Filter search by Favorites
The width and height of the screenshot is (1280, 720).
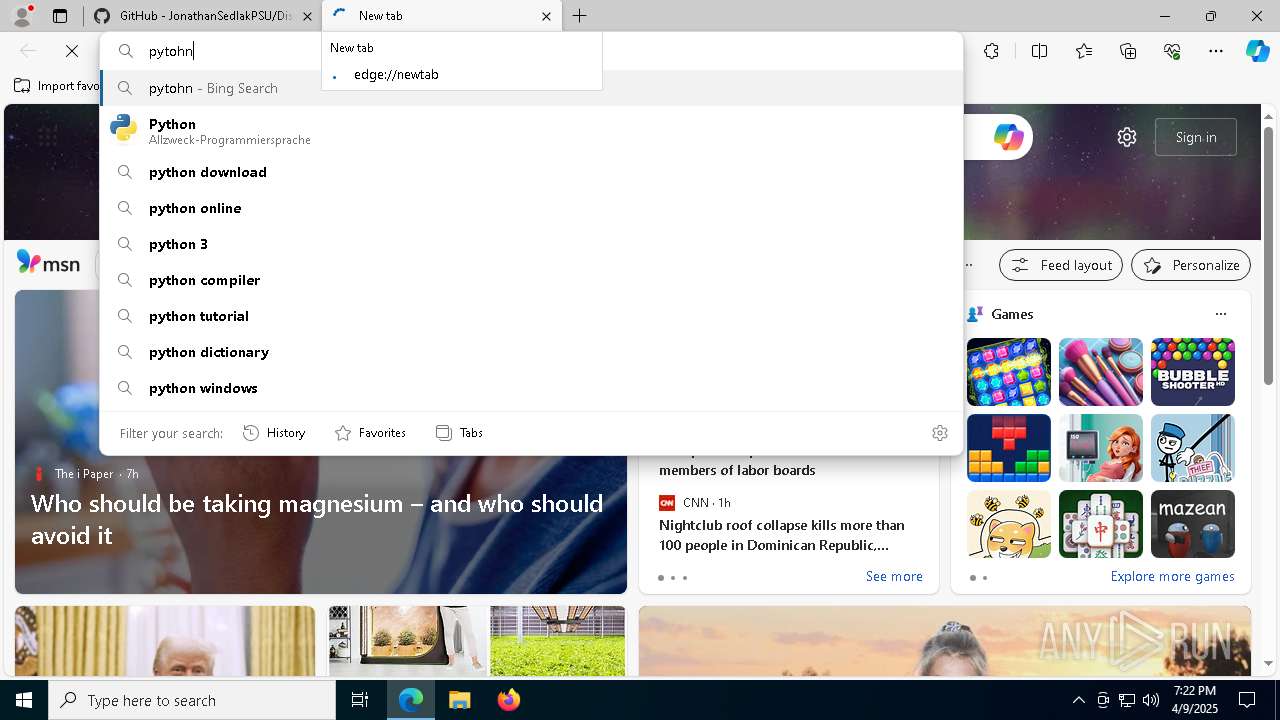coord(370,433)
